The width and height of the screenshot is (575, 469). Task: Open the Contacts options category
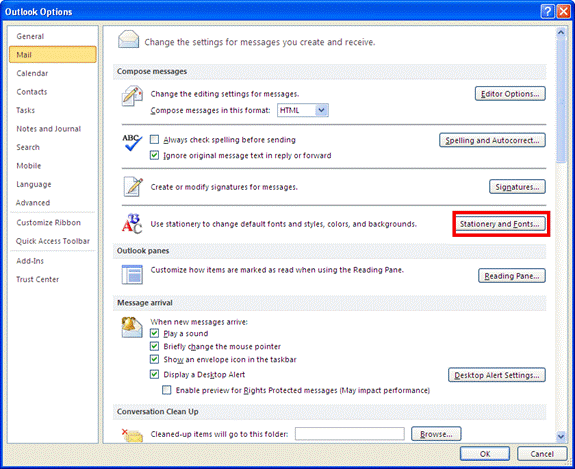point(53,92)
